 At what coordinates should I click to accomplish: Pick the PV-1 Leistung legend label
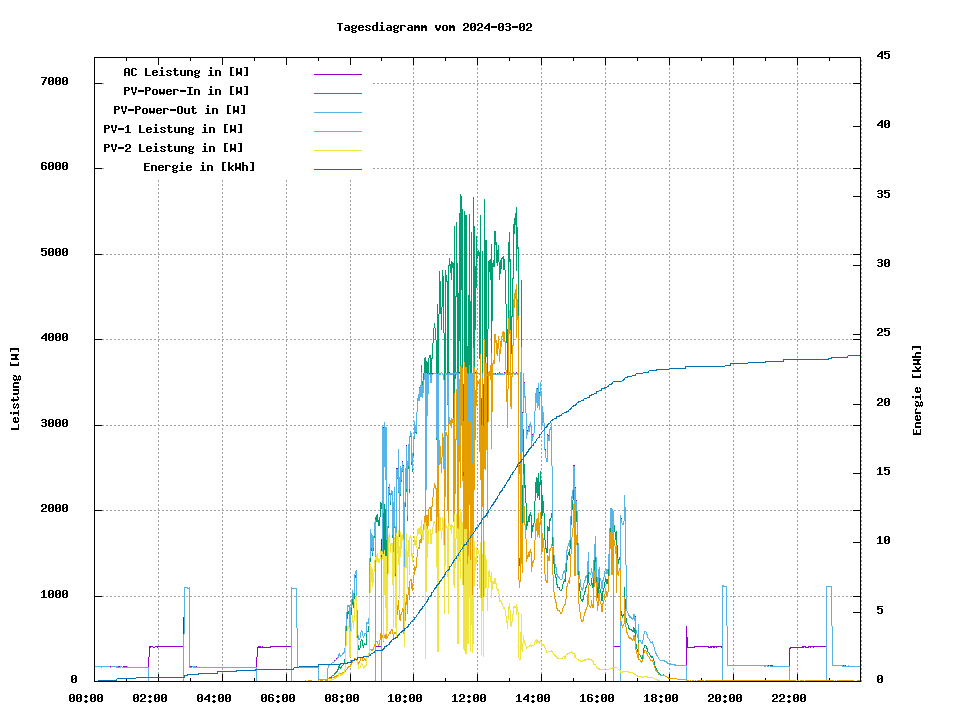point(173,129)
